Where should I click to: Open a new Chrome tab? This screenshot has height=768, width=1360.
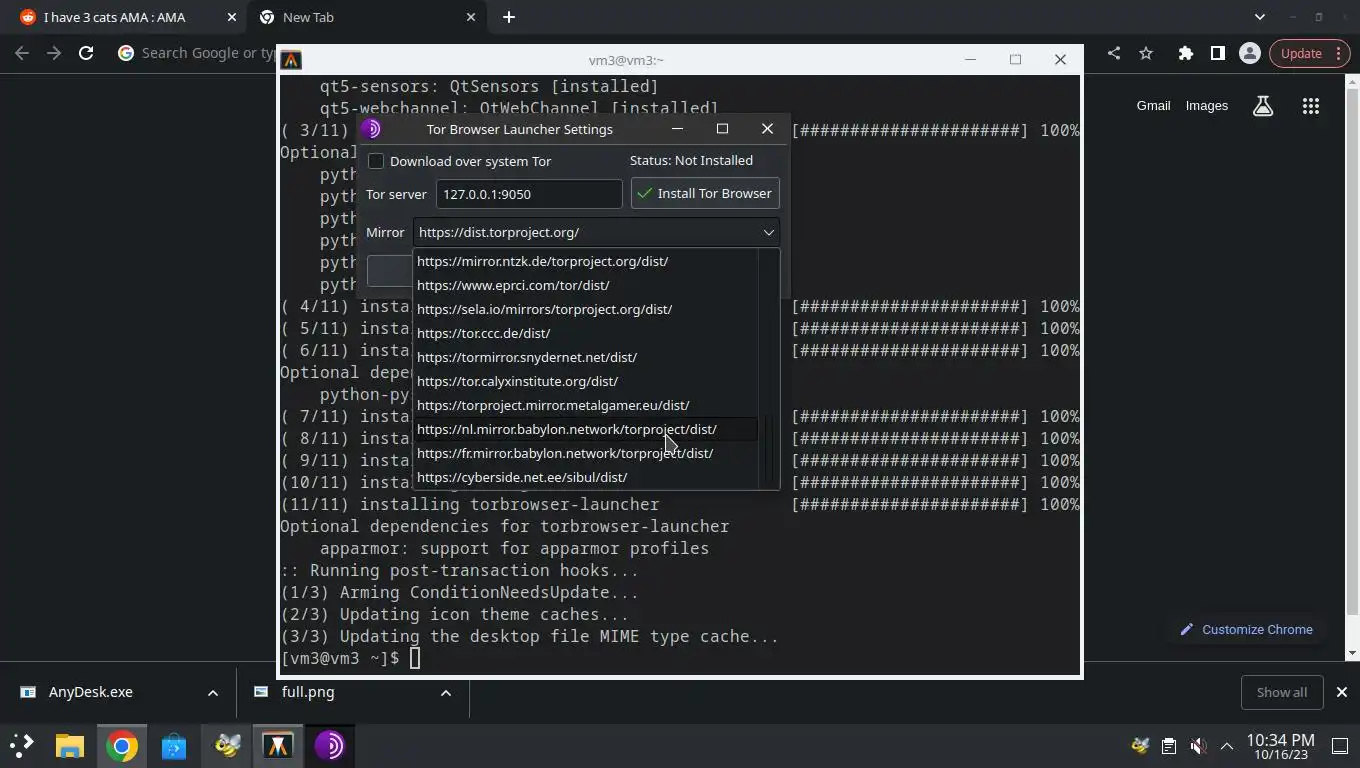pyautogui.click(x=509, y=17)
